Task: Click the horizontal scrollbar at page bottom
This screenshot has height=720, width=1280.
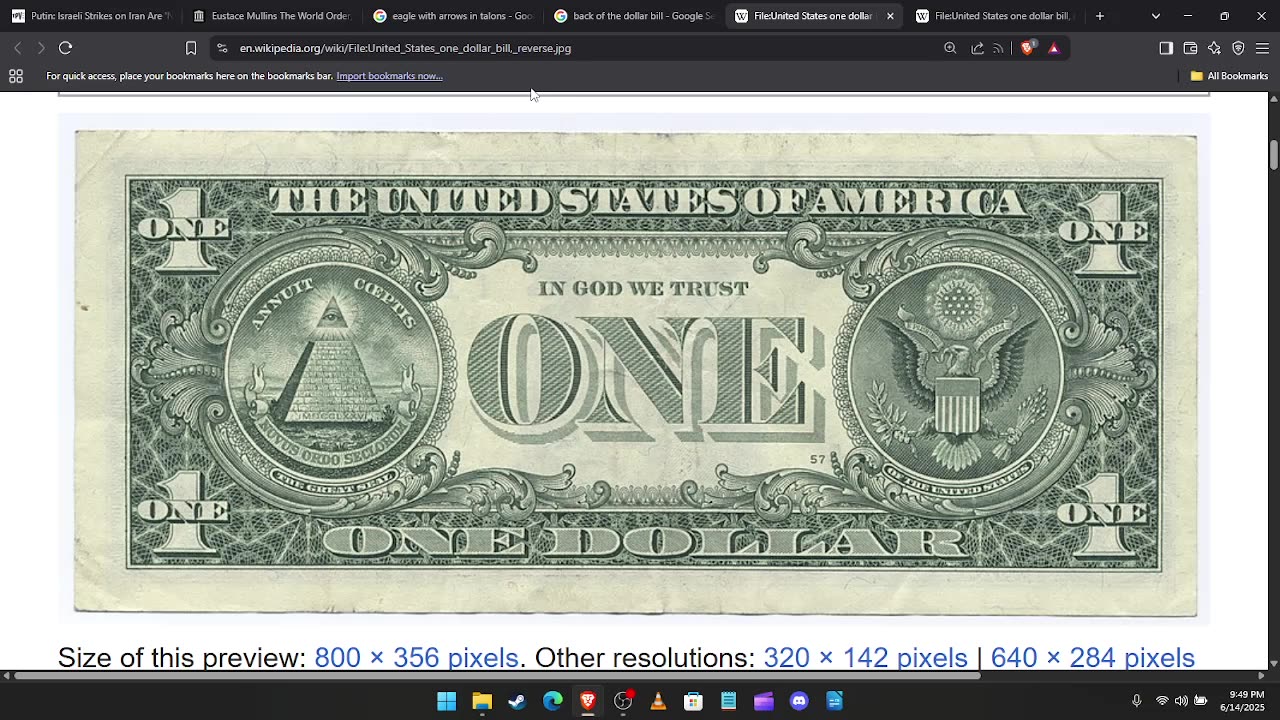Action: [x=497, y=676]
